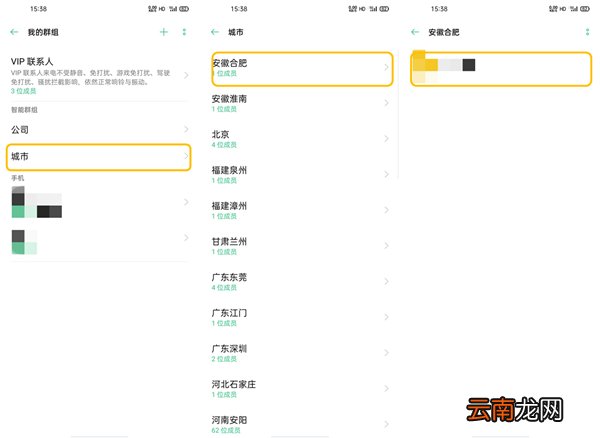Image resolution: width=600 pixels, height=438 pixels.
Task: Expand VIP 联系人 chevron arrow
Action: point(186,75)
